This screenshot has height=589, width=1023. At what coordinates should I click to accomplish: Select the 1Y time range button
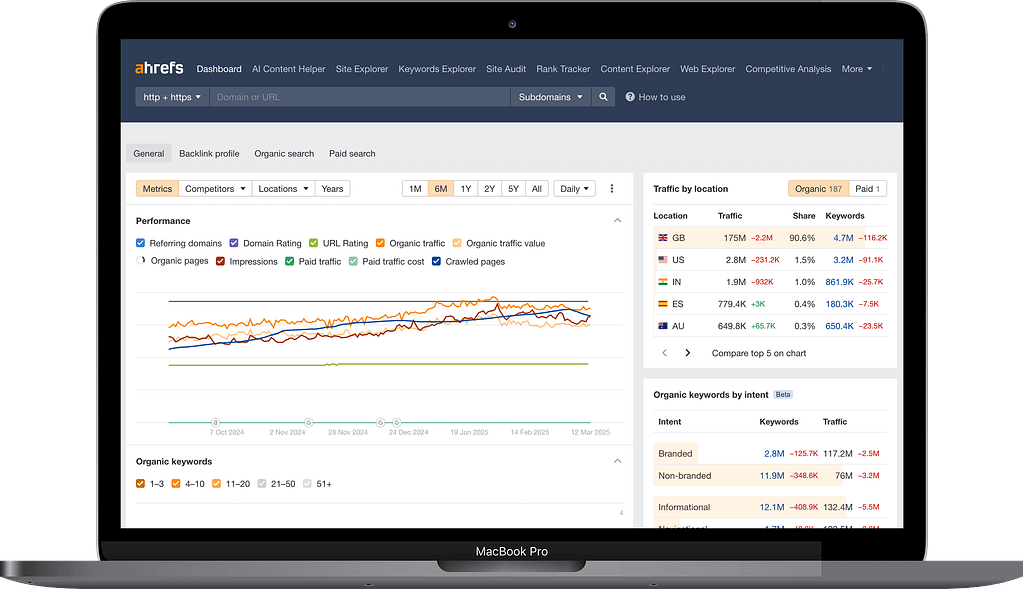(x=465, y=189)
